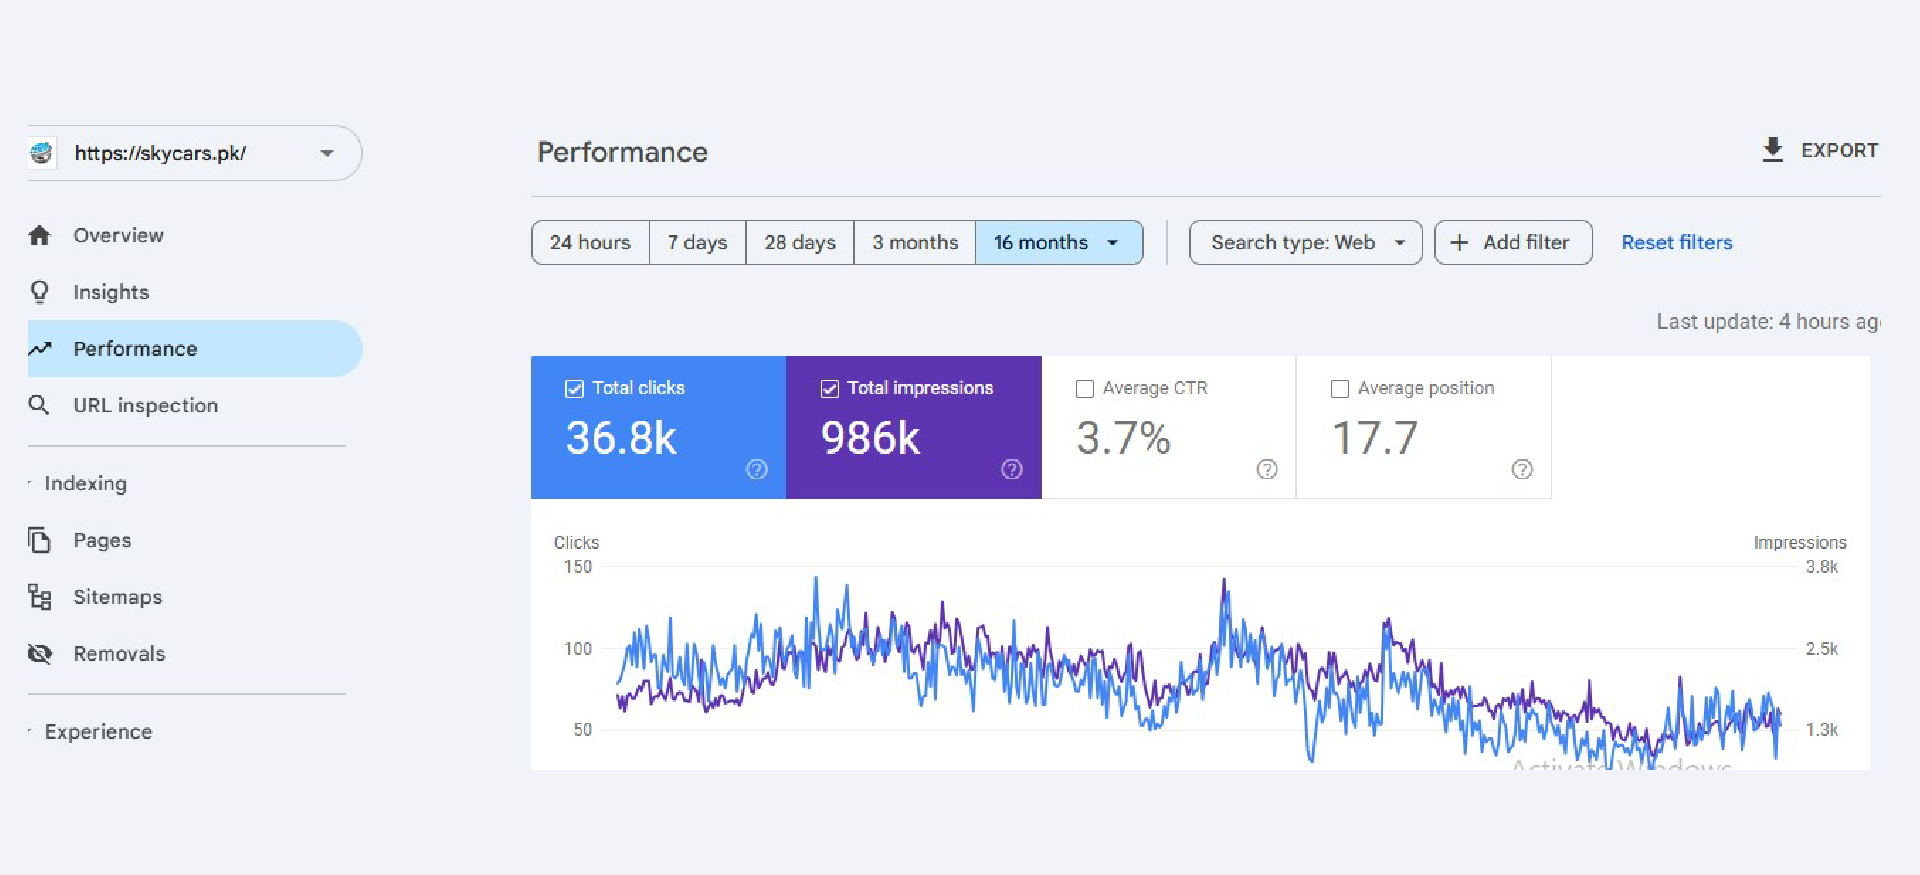
Task: Click the Add filter button
Action: pyautogui.click(x=1512, y=243)
